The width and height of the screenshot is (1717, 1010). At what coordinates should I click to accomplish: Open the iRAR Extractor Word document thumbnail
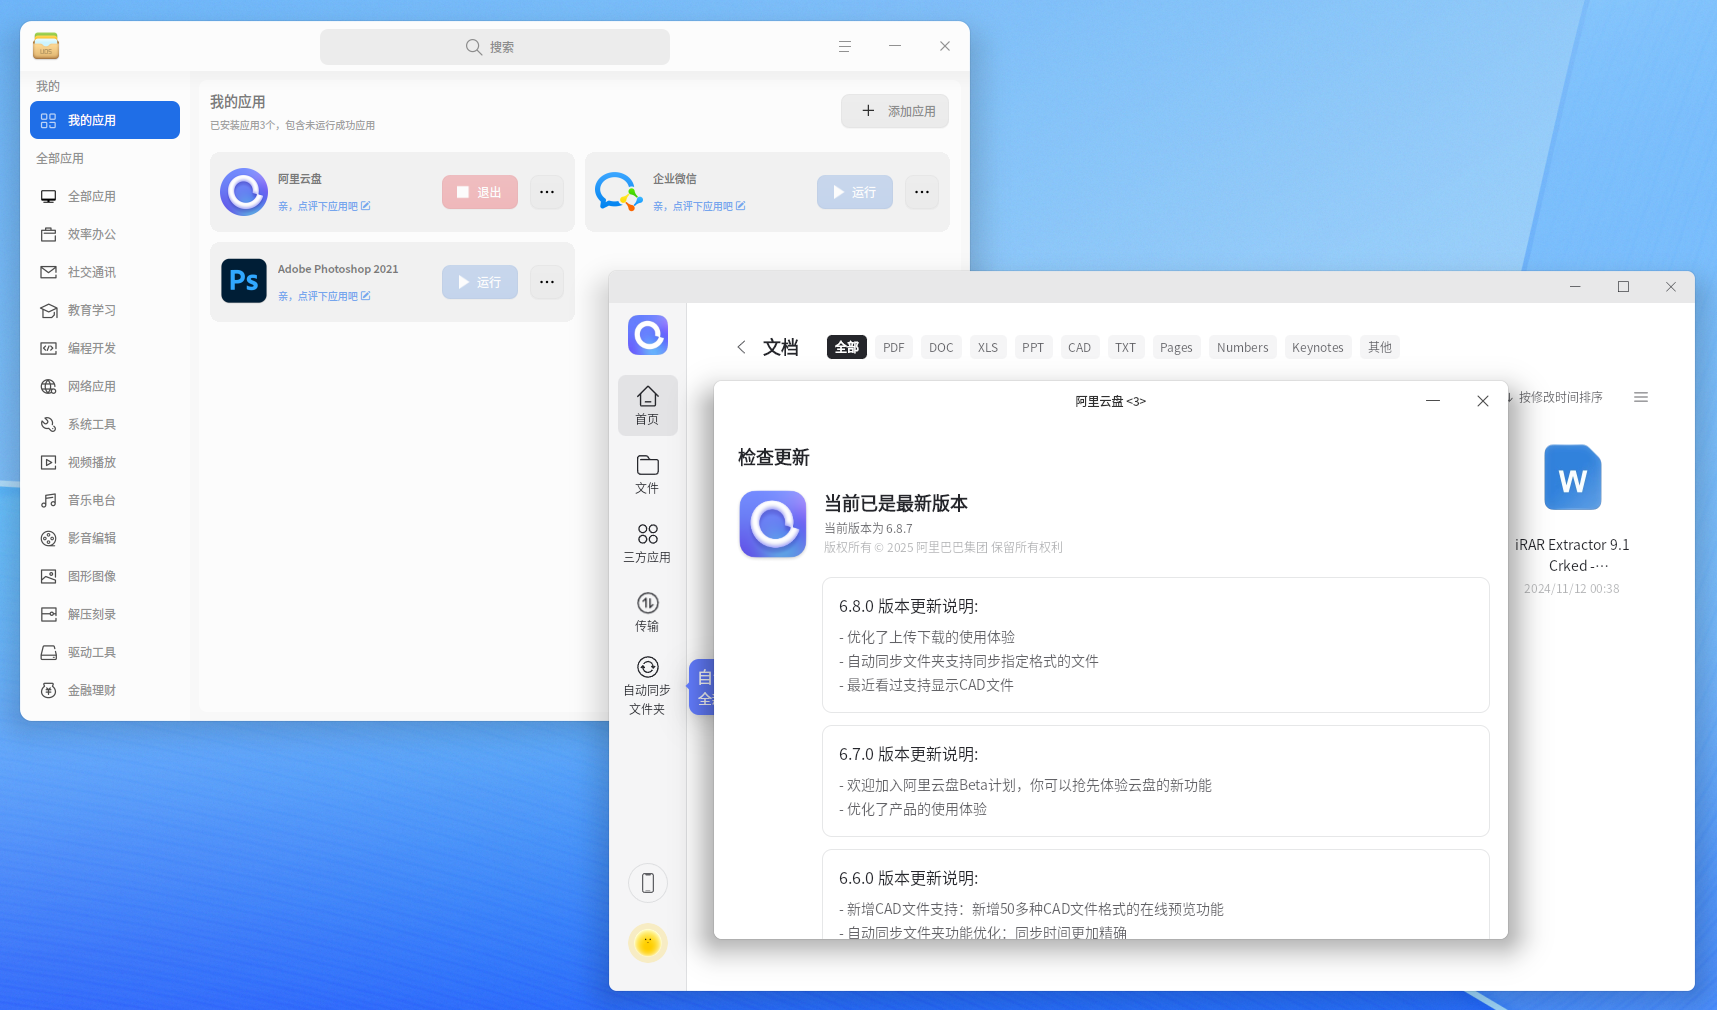(x=1572, y=478)
